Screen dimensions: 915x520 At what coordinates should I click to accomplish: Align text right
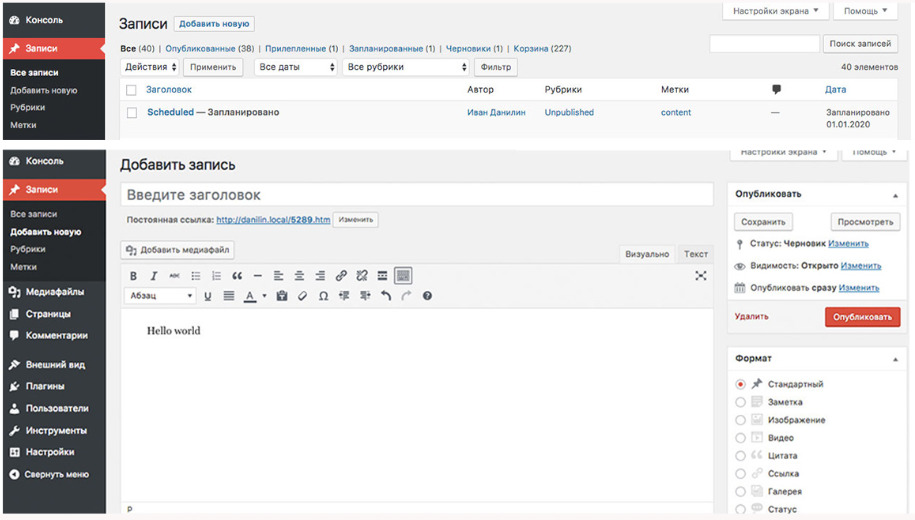pyautogui.click(x=320, y=276)
